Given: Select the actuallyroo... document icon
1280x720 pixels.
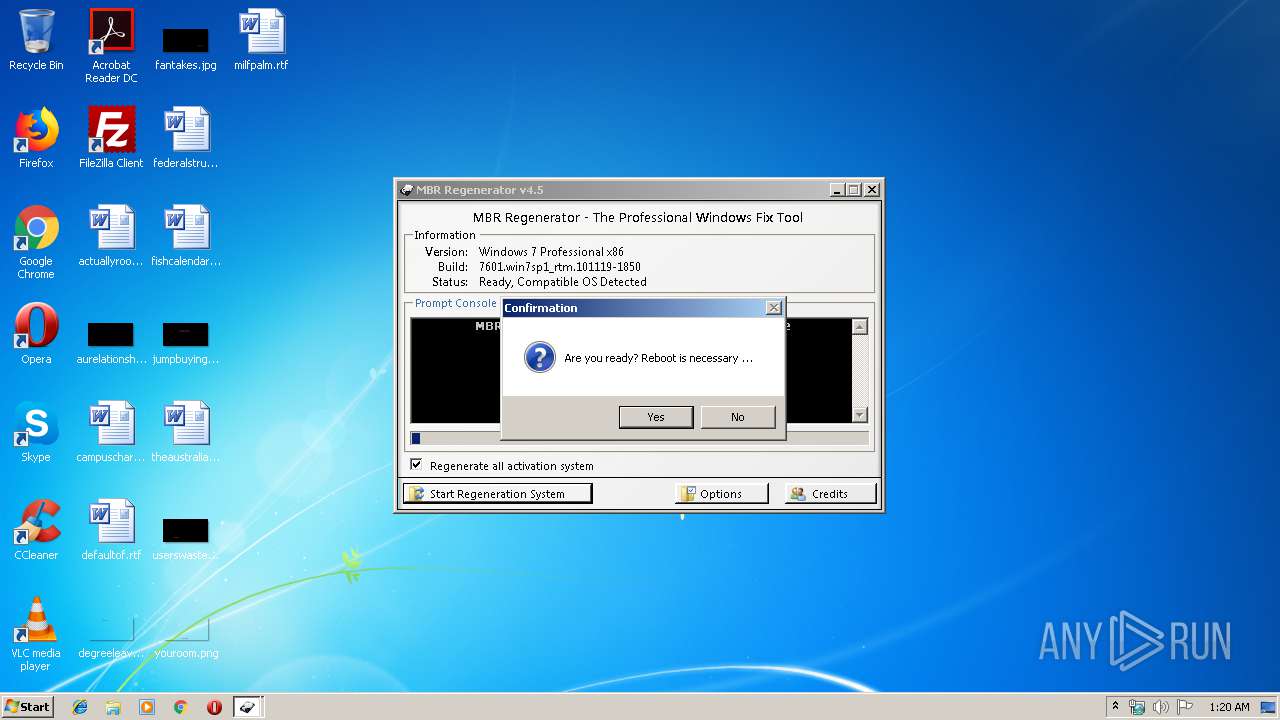Looking at the screenshot, I should pos(111,236).
